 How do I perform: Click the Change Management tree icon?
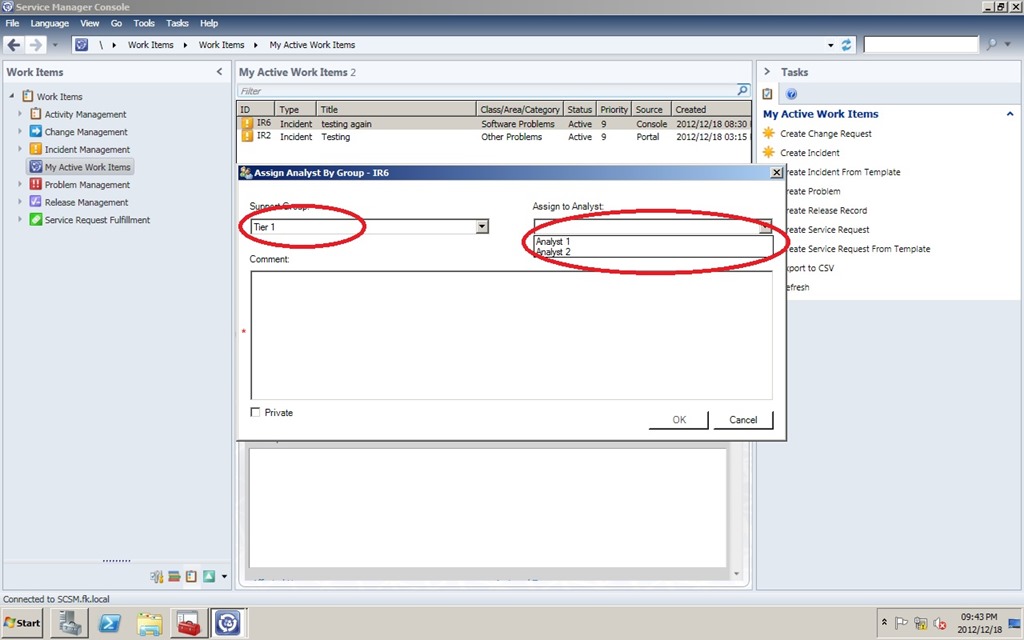click(x=36, y=132)
